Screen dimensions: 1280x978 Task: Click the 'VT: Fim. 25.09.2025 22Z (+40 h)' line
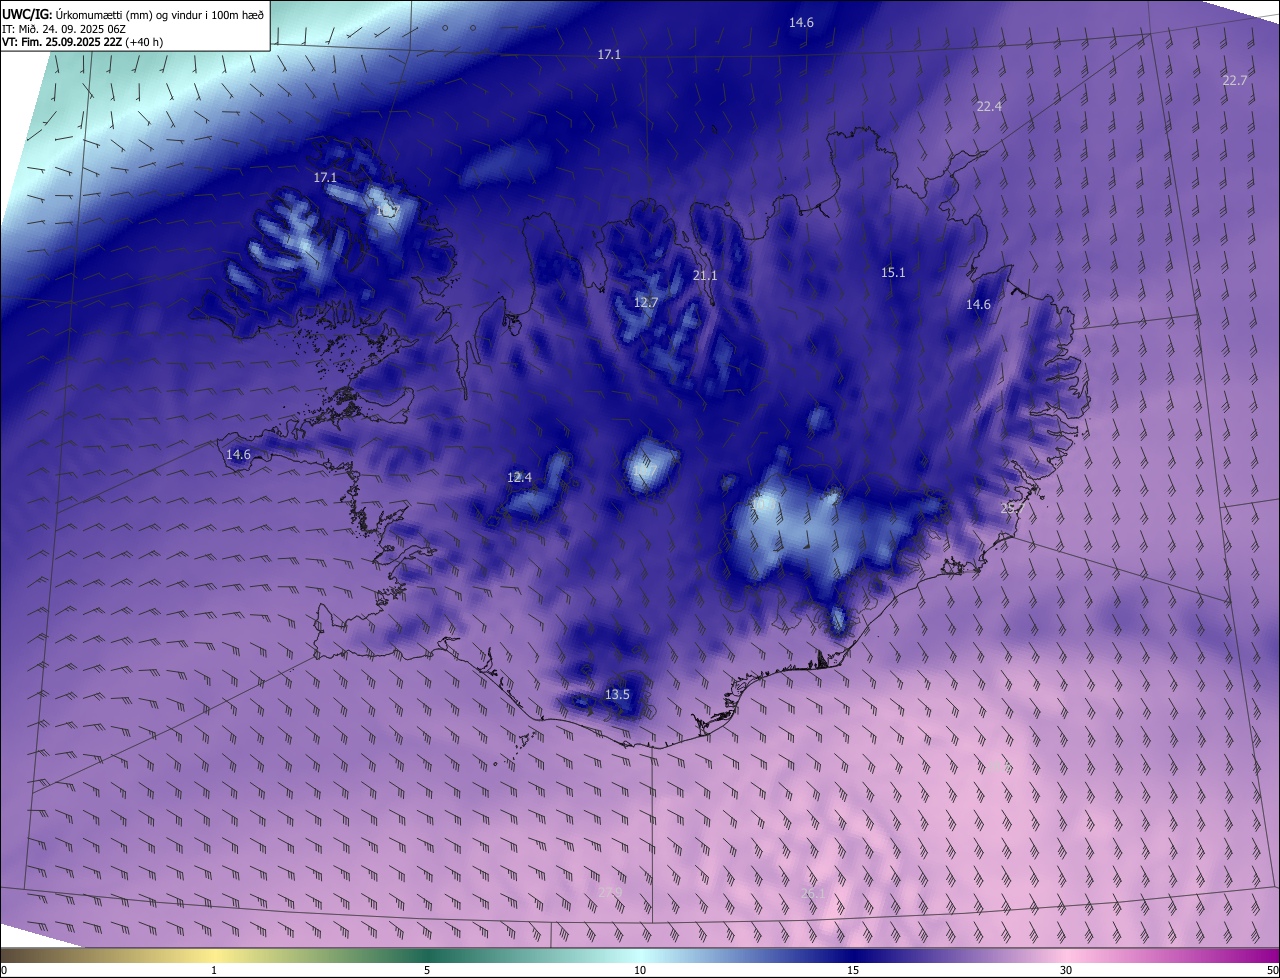click(83, 42)
